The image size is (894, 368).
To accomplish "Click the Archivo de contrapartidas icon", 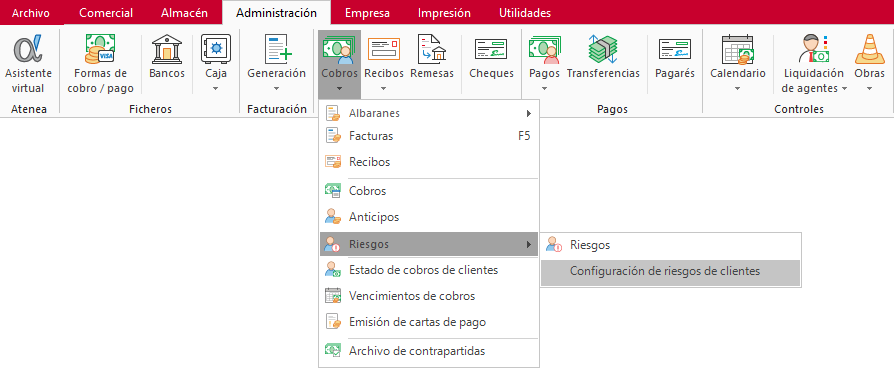I will (332, 351).
